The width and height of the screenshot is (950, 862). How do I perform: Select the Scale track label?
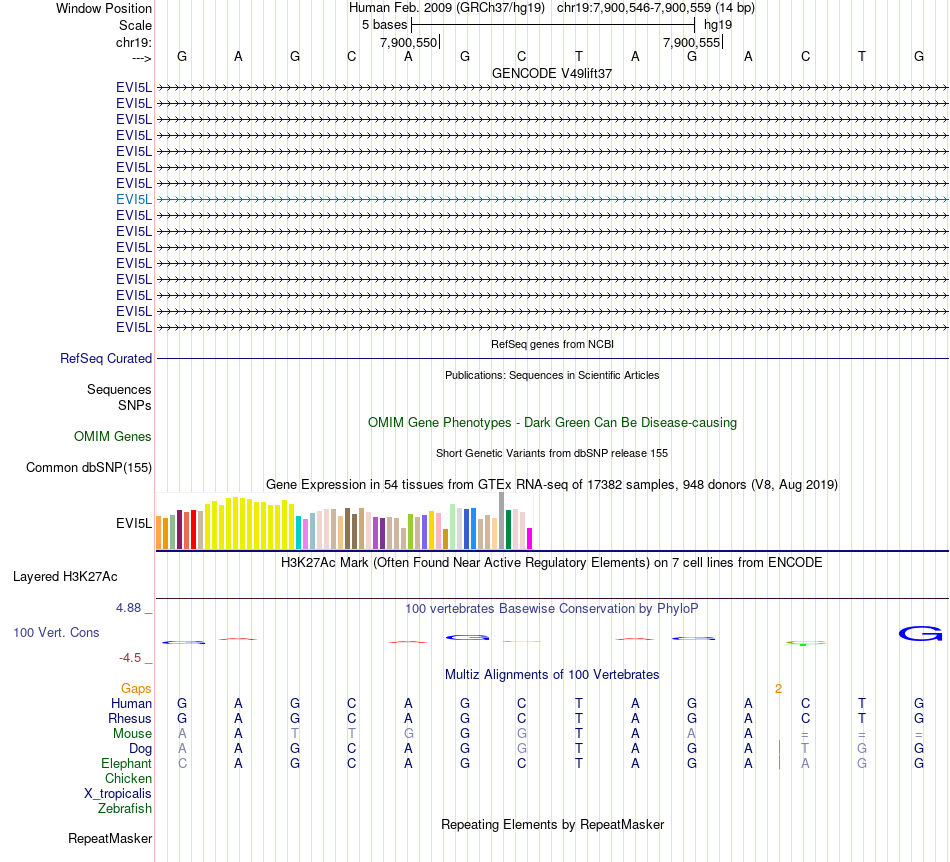coord(135,25)
